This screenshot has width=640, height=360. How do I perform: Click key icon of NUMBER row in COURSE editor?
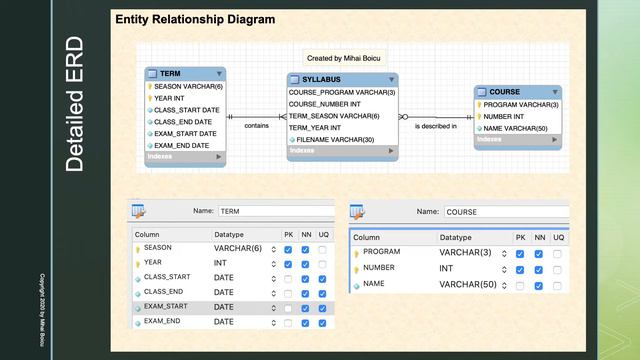(356, 270)
